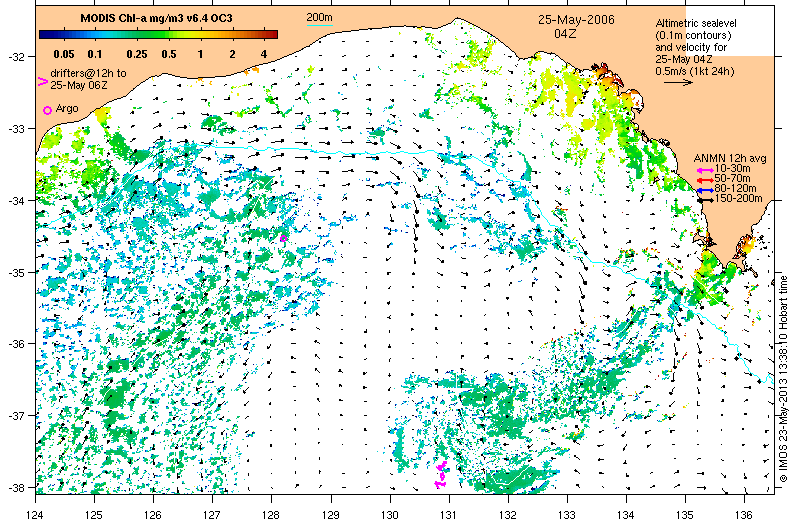Select the red 50-70m ANMN arrow
This screenshot has width=800, height=520.
(705, 180)
